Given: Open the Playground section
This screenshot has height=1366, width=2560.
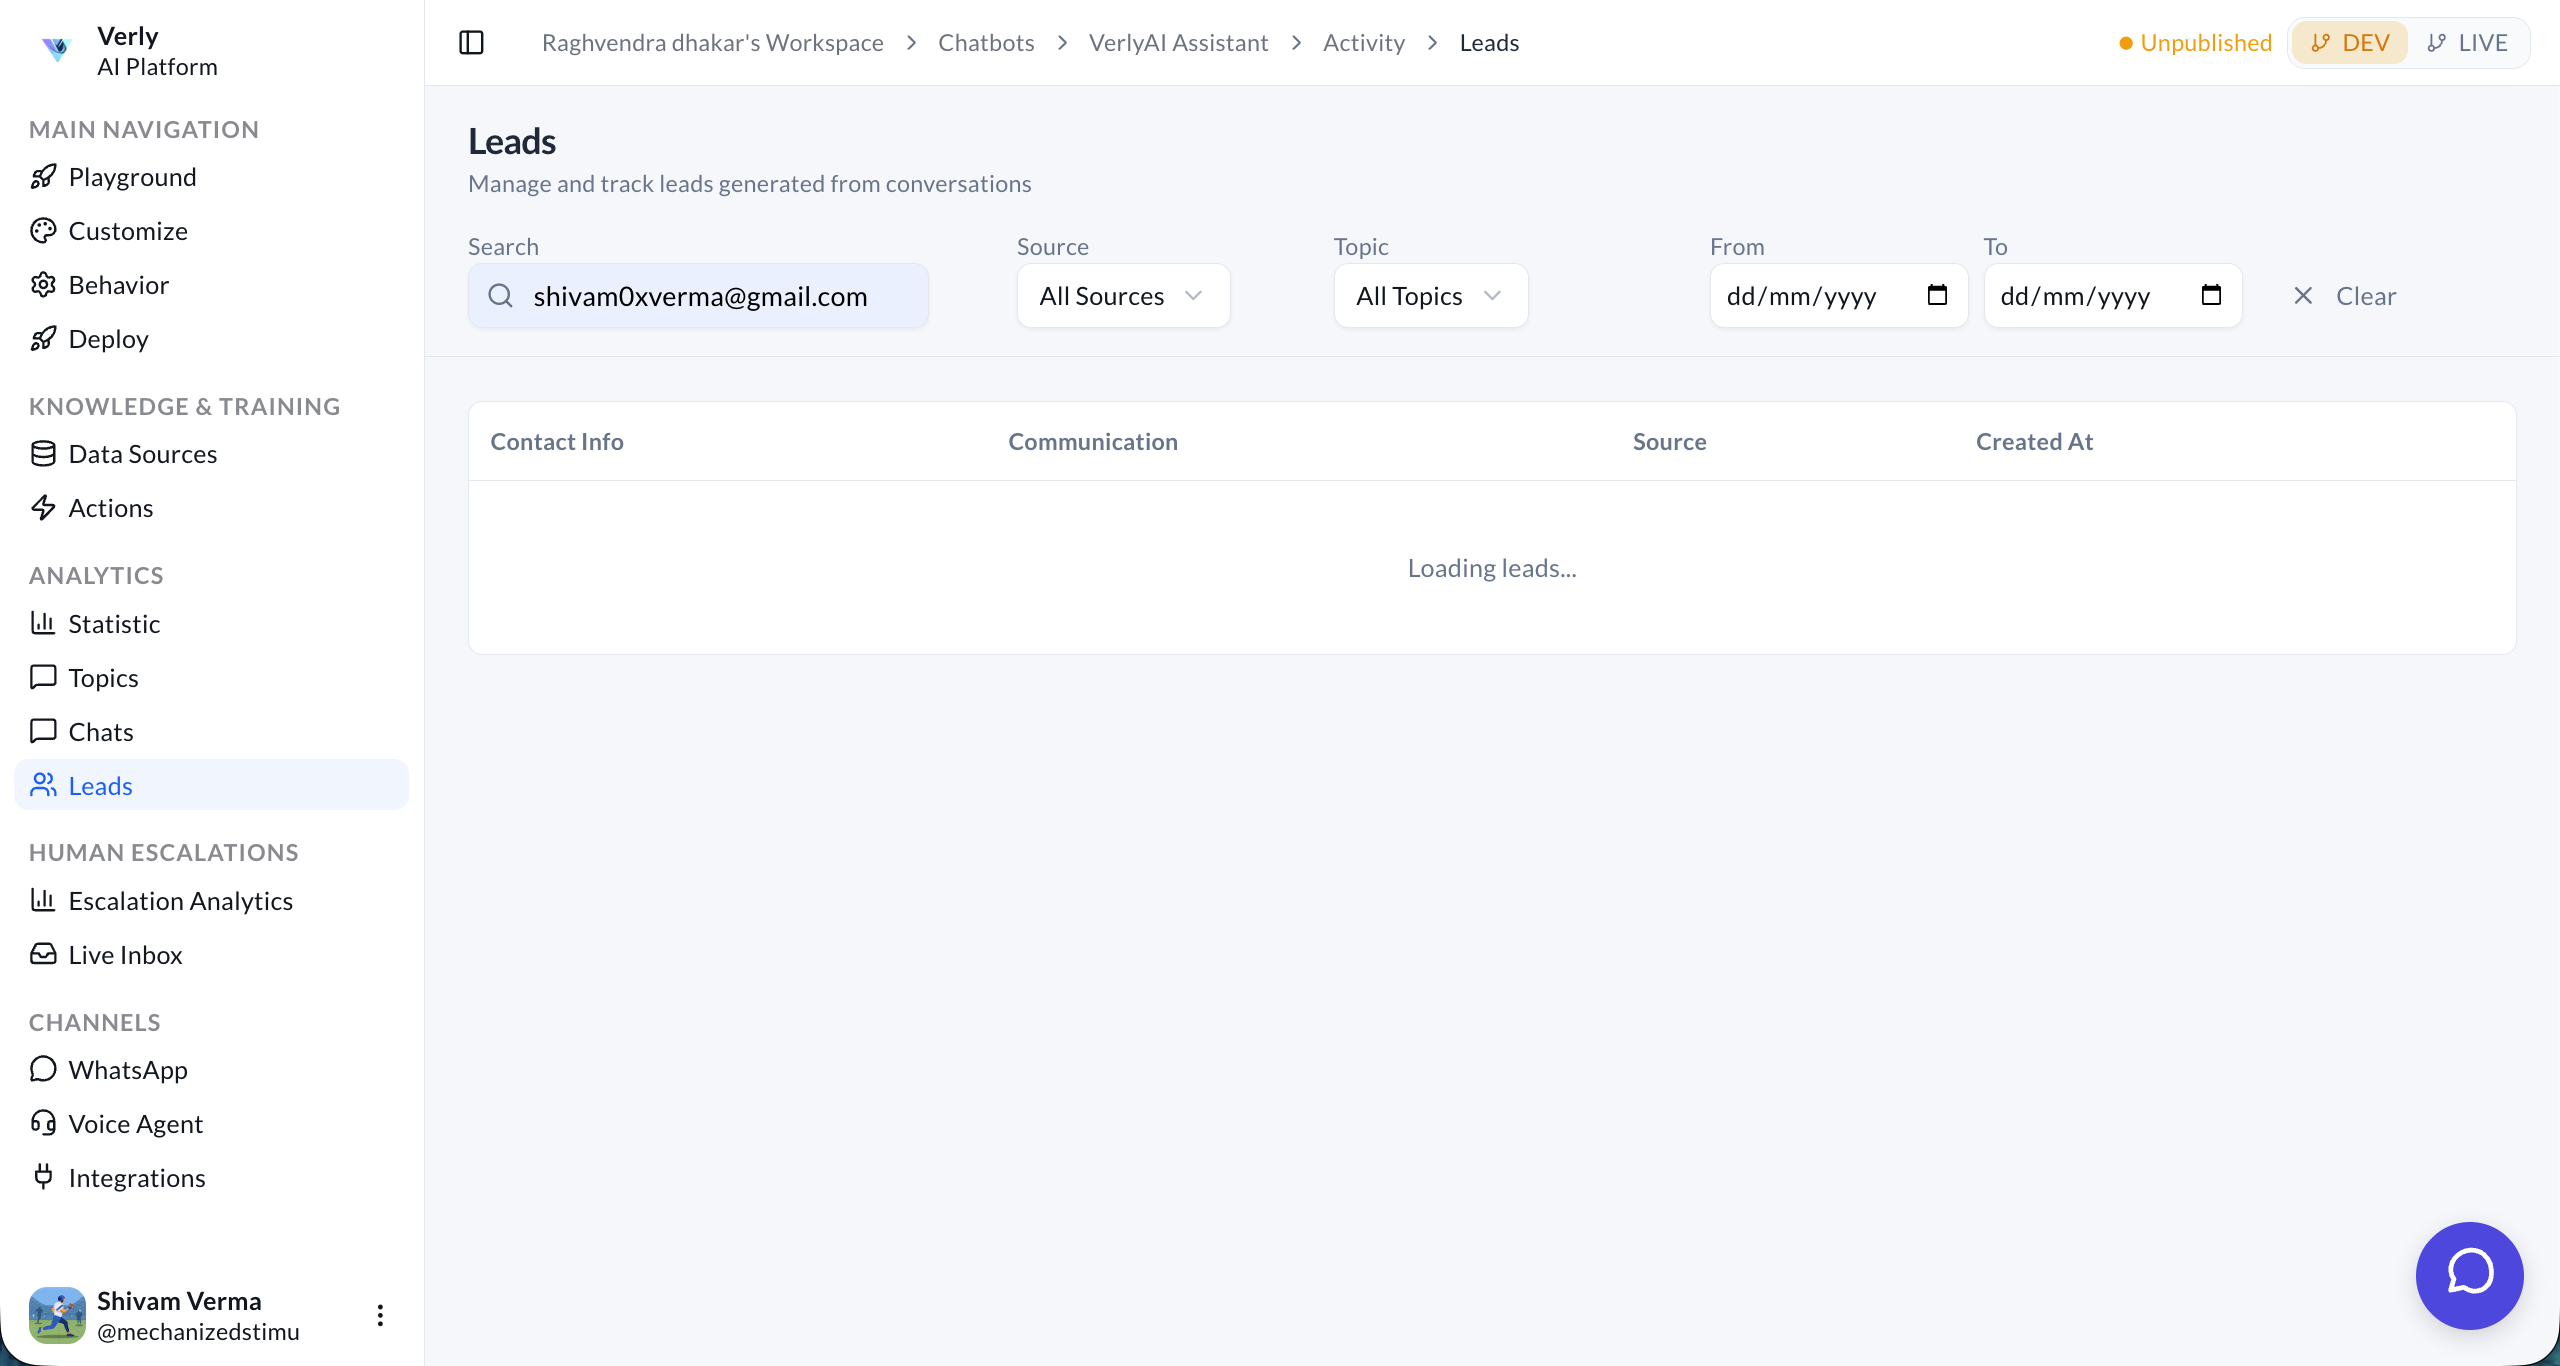Looking at the screenshot, I should point(133,177).
